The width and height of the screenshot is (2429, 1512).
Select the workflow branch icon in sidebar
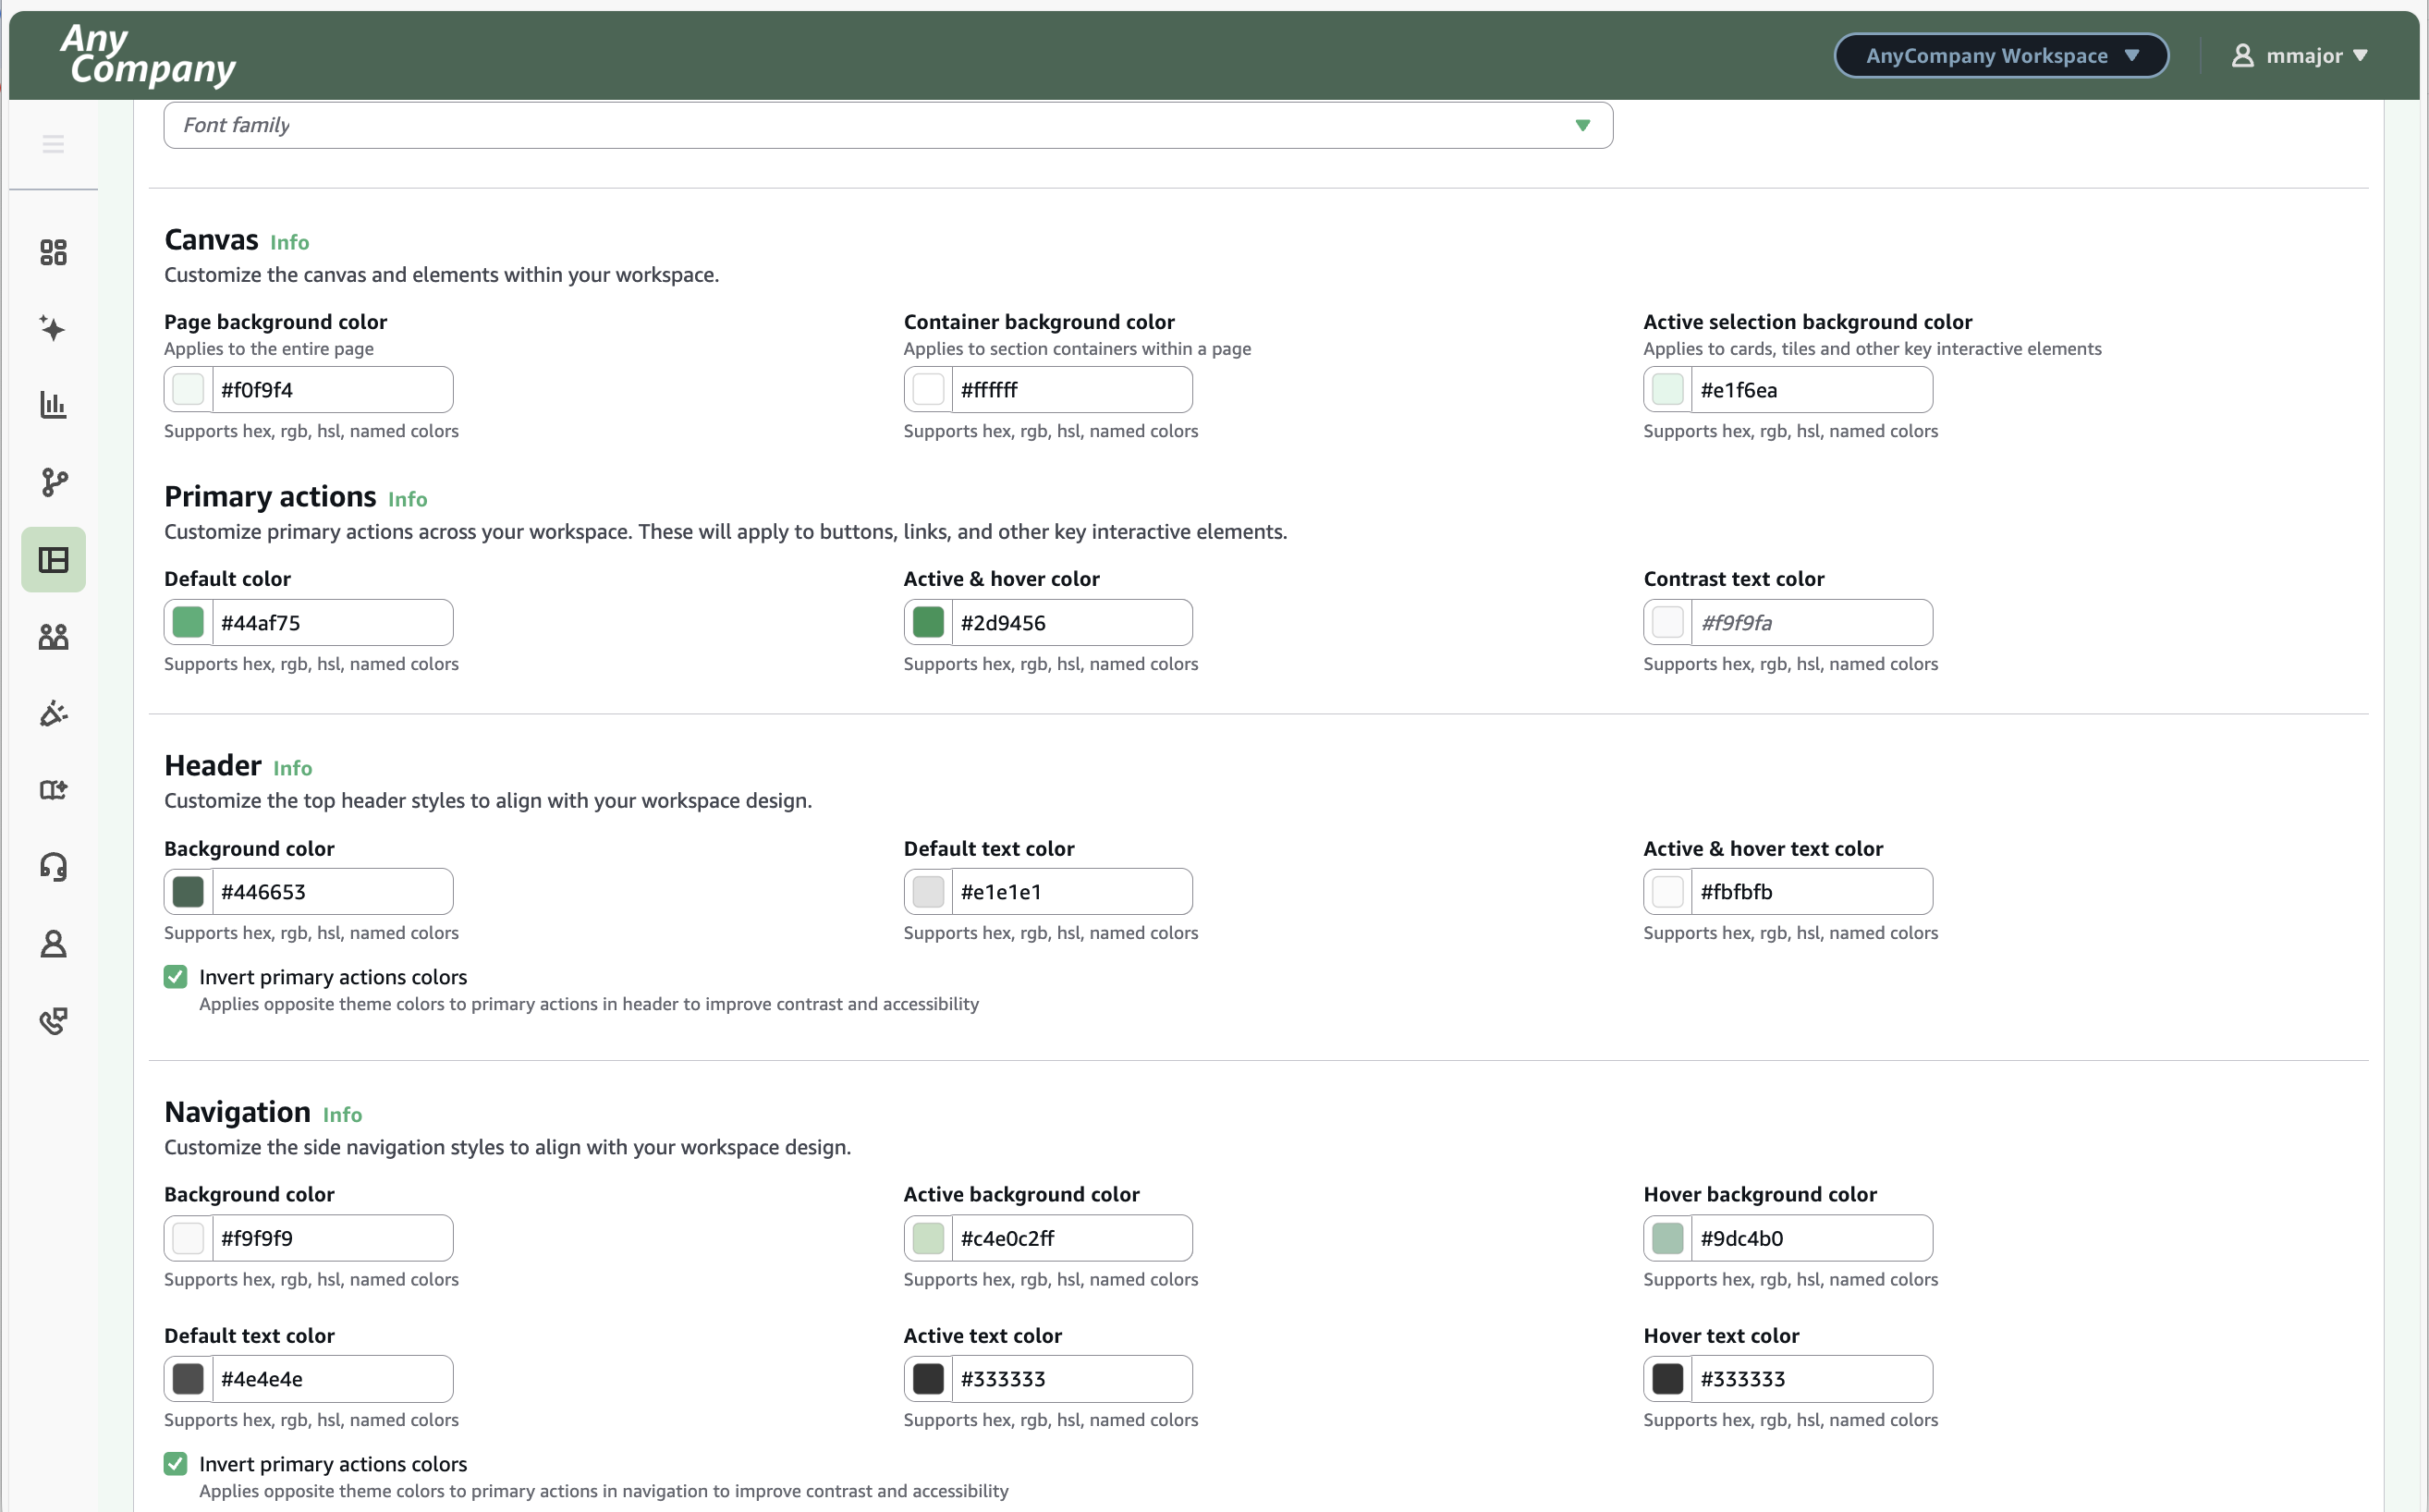tap(54, 482)
